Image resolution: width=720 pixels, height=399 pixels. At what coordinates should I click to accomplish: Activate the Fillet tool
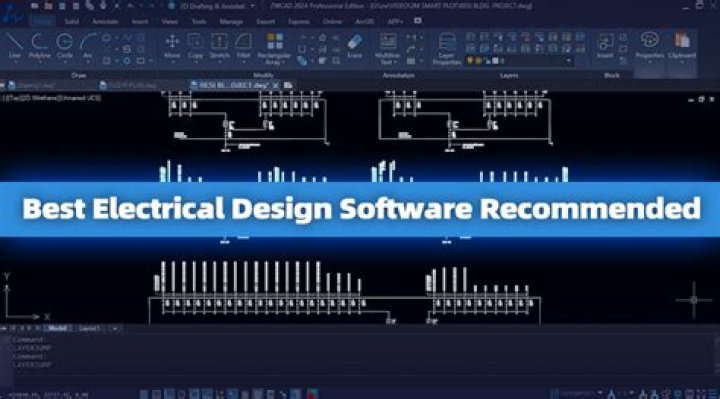243,46
